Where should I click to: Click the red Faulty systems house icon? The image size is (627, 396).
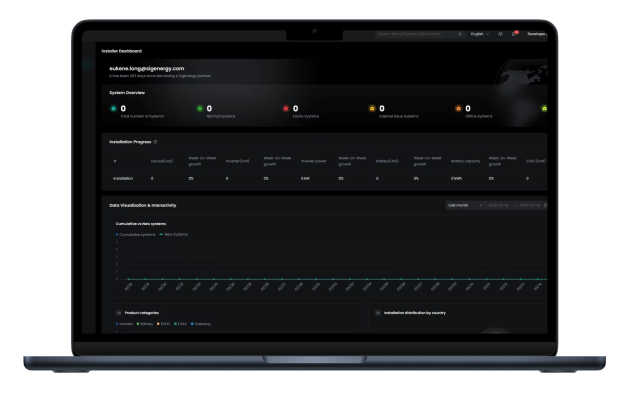[x=286, y=108]
